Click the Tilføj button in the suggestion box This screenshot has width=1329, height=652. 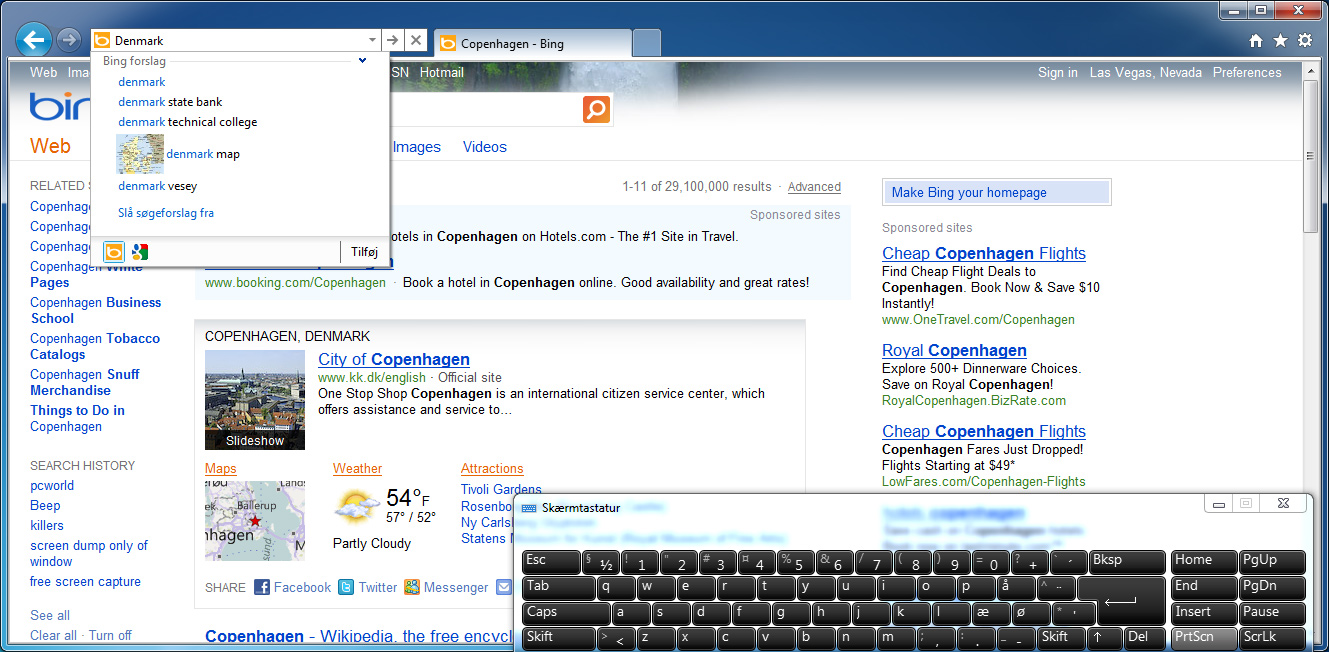pyautogui.click(x=364, y=252)
